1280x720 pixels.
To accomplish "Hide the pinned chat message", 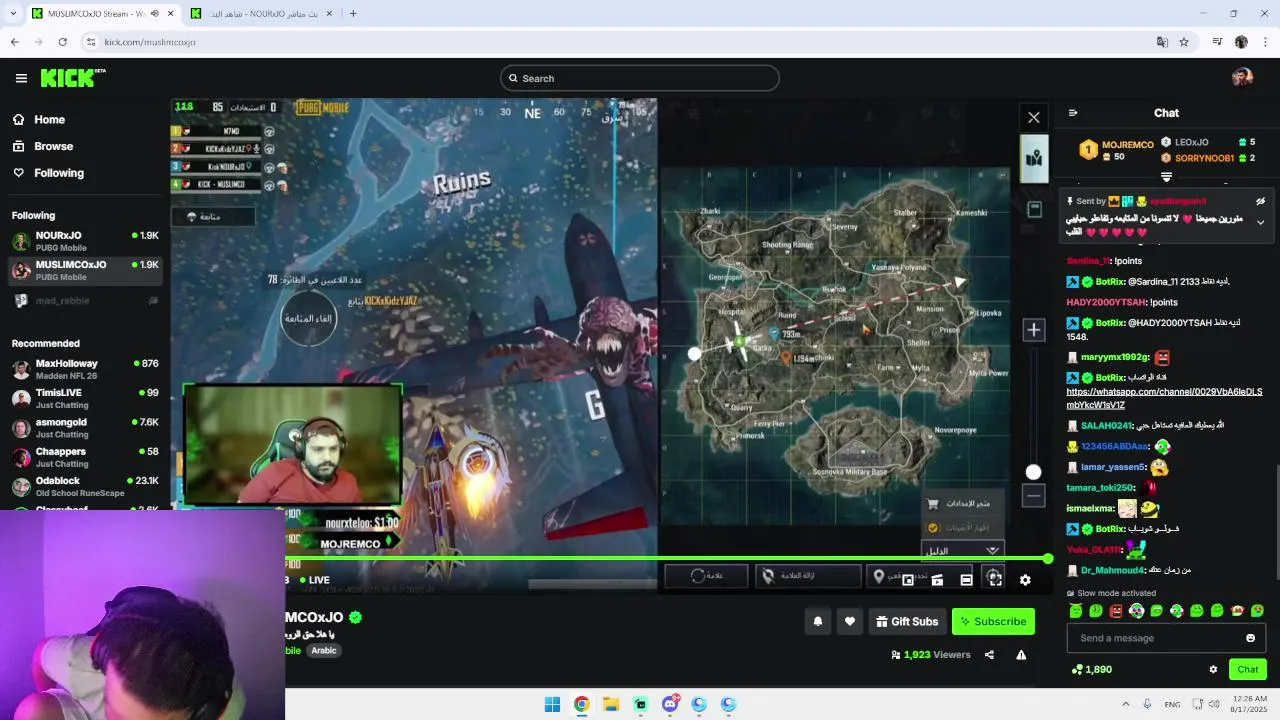I will [1260, 201].
